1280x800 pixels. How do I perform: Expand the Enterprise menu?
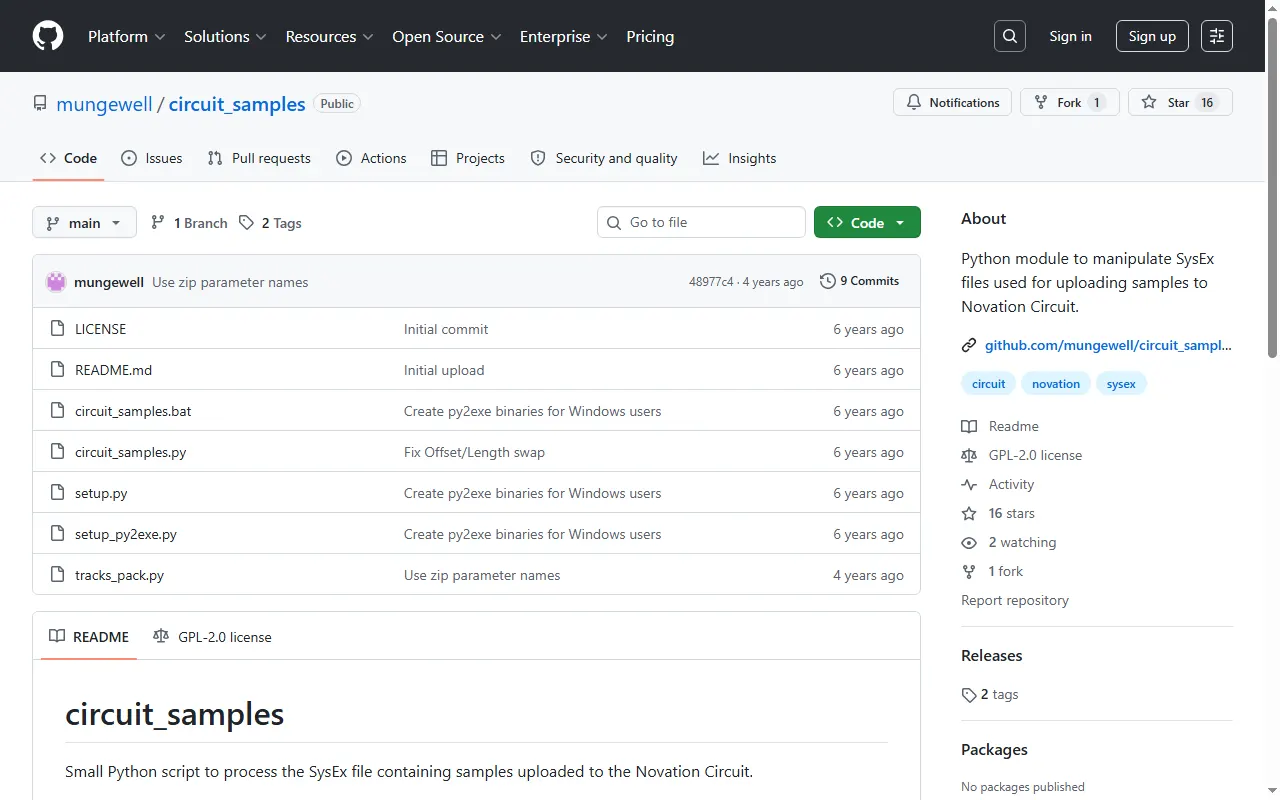coord(564,36)
